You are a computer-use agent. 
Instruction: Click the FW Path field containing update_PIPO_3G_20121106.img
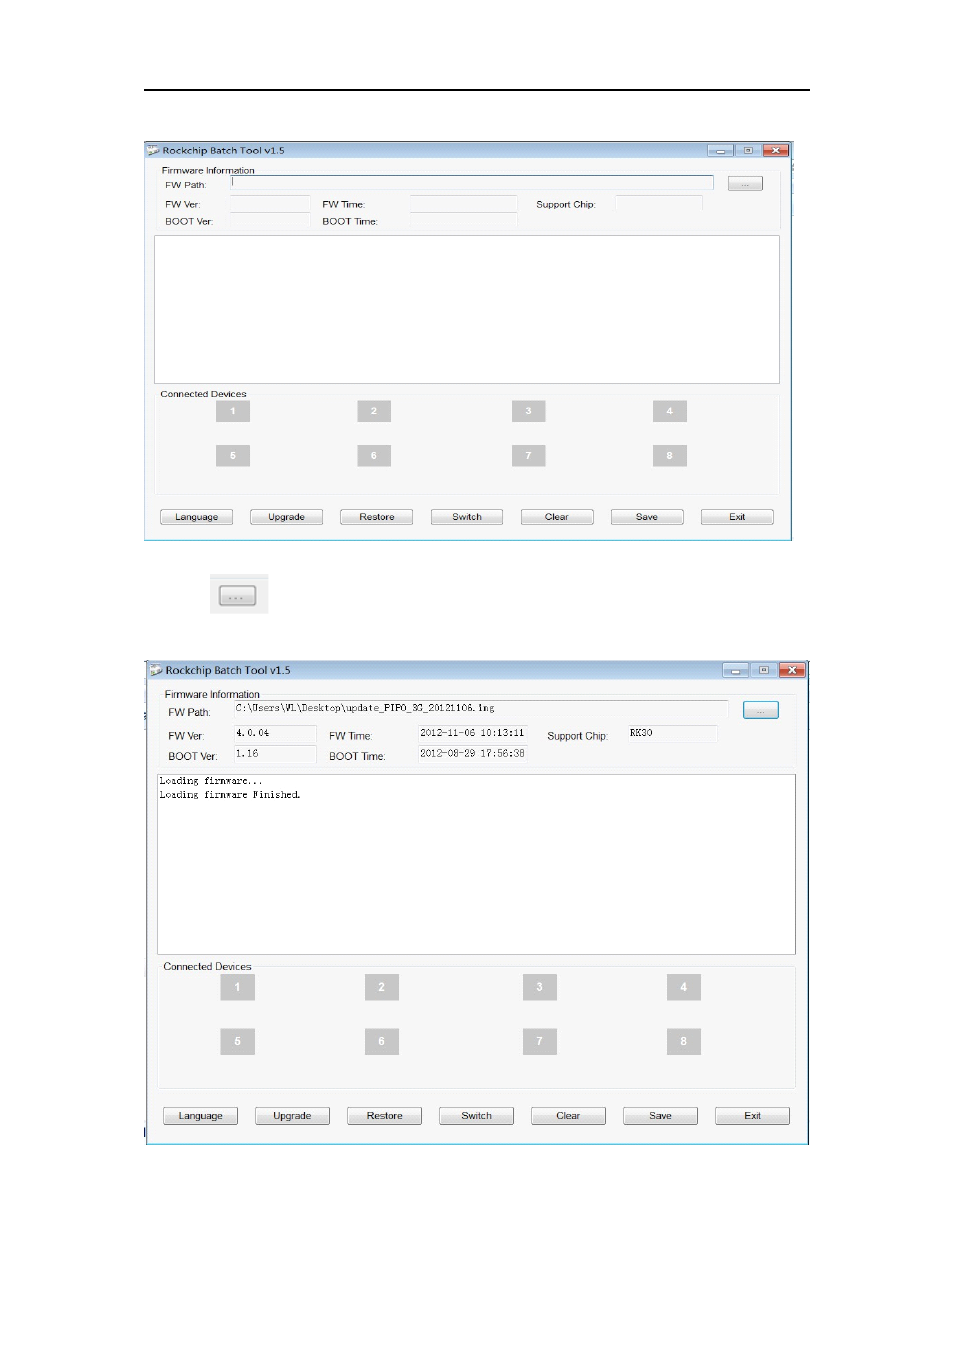(x=481, y=709)
